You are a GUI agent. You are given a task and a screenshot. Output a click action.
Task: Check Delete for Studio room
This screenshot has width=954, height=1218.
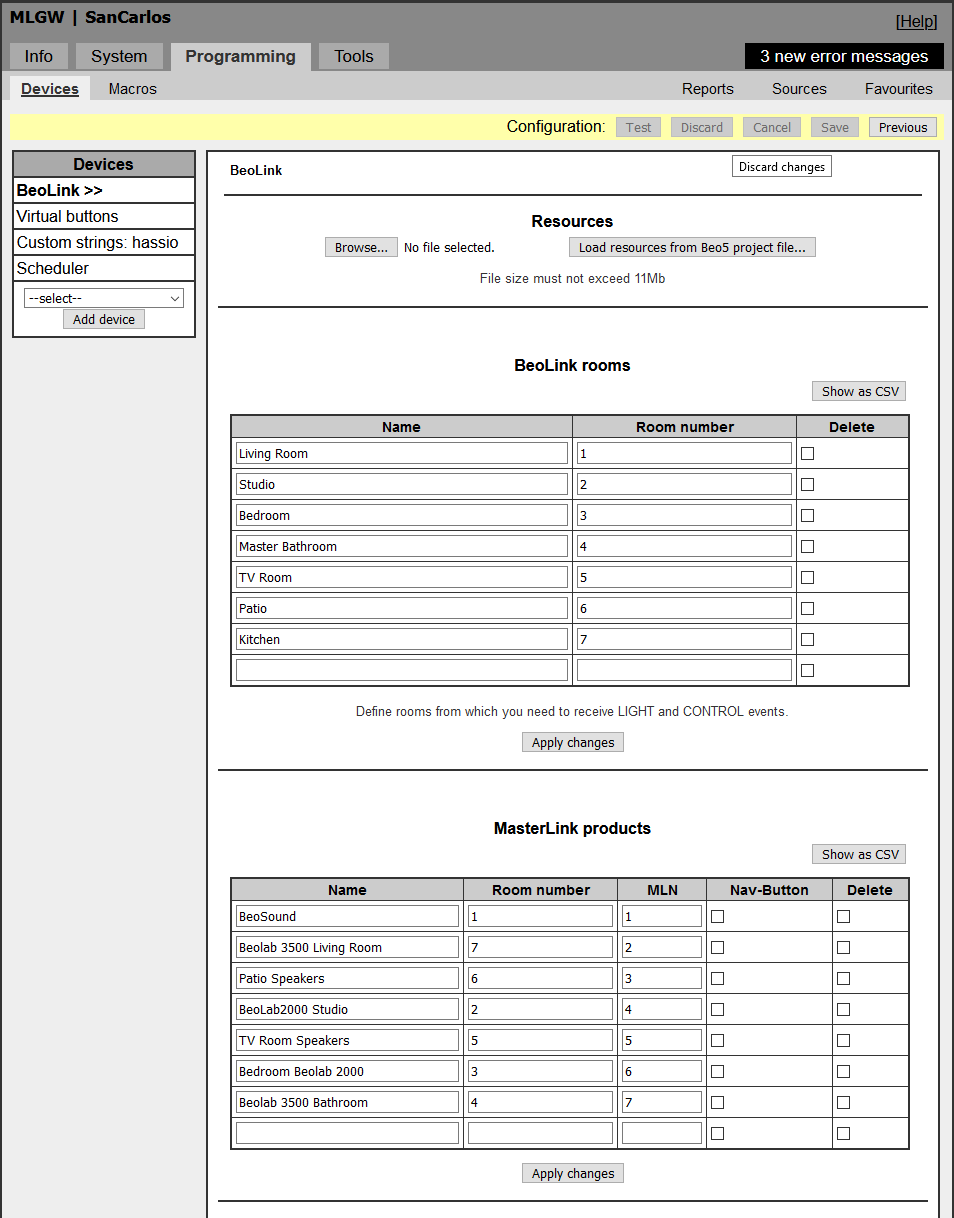[808, 484]
